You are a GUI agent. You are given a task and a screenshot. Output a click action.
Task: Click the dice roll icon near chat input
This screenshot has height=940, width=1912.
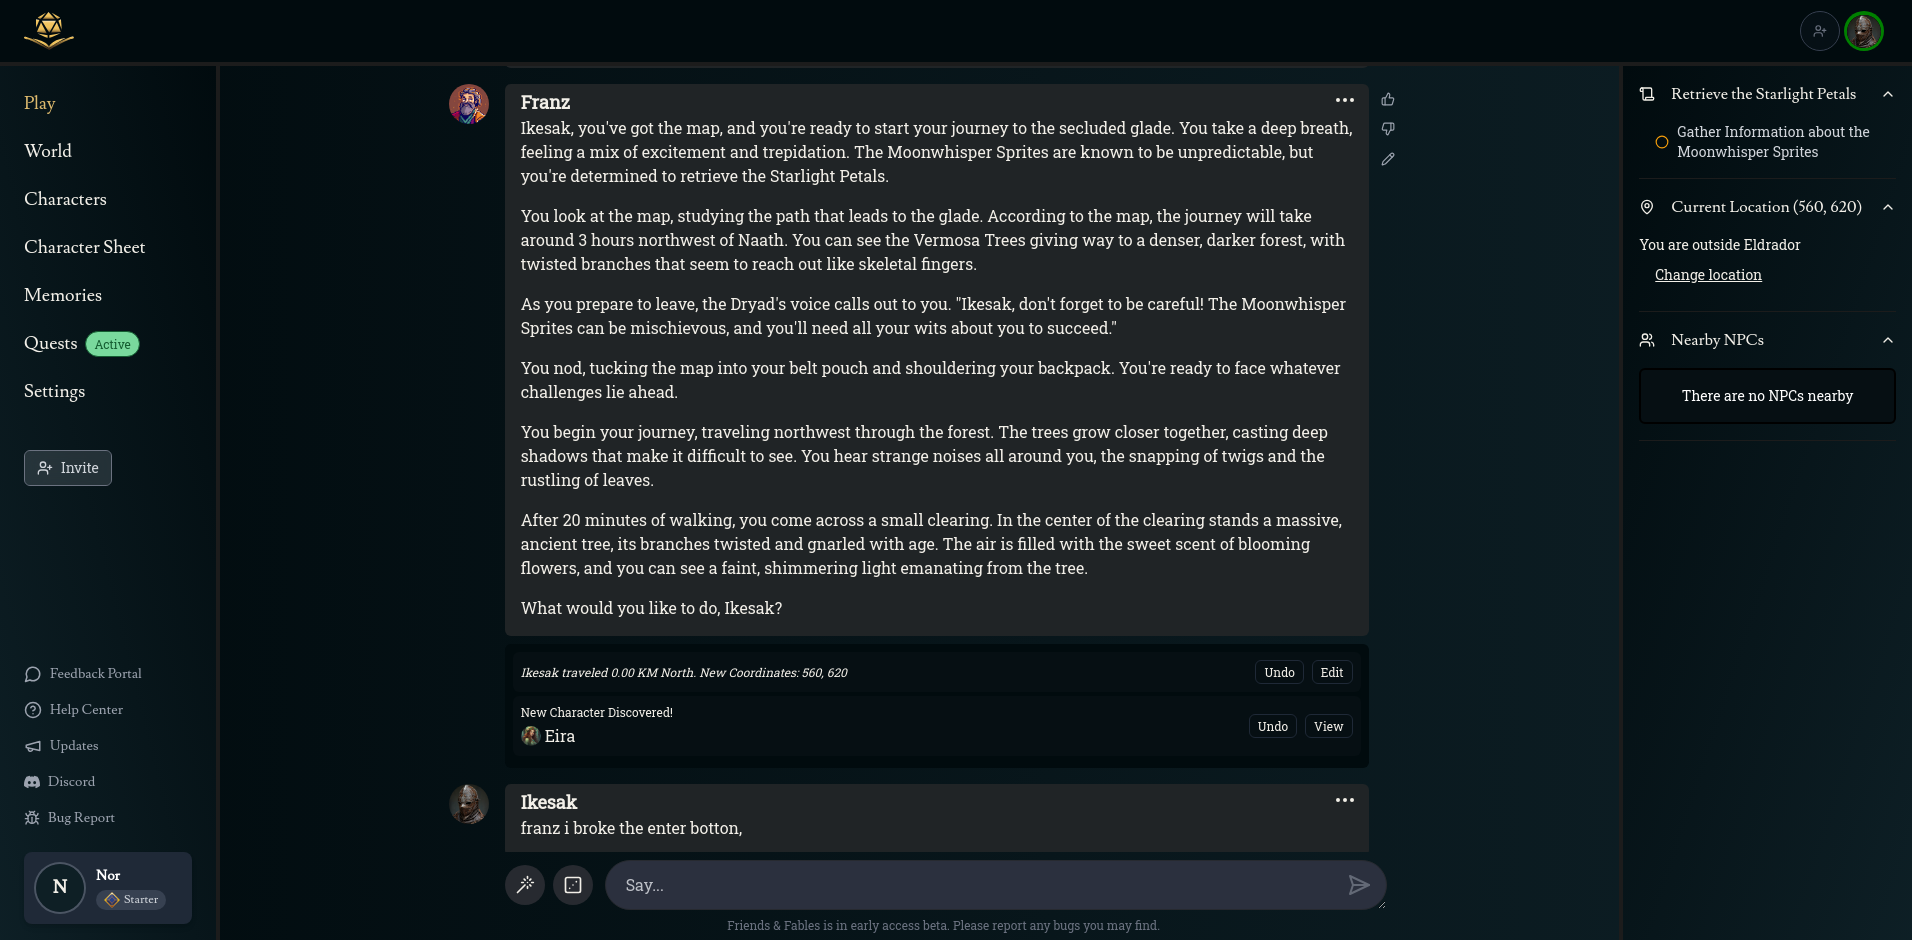click(573, 885)
